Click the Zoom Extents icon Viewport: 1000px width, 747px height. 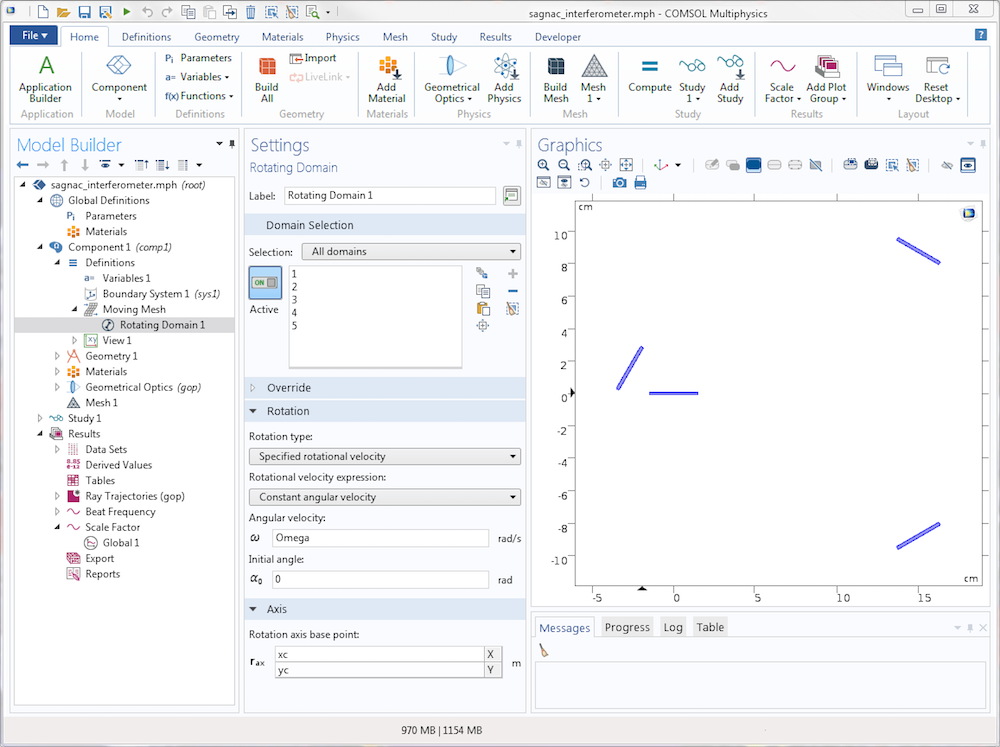(x=626, y=165)
